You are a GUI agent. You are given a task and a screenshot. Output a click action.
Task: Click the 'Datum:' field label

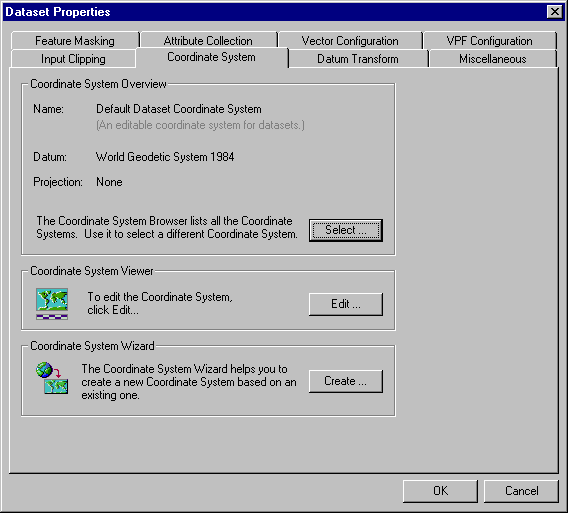[50, 157]
